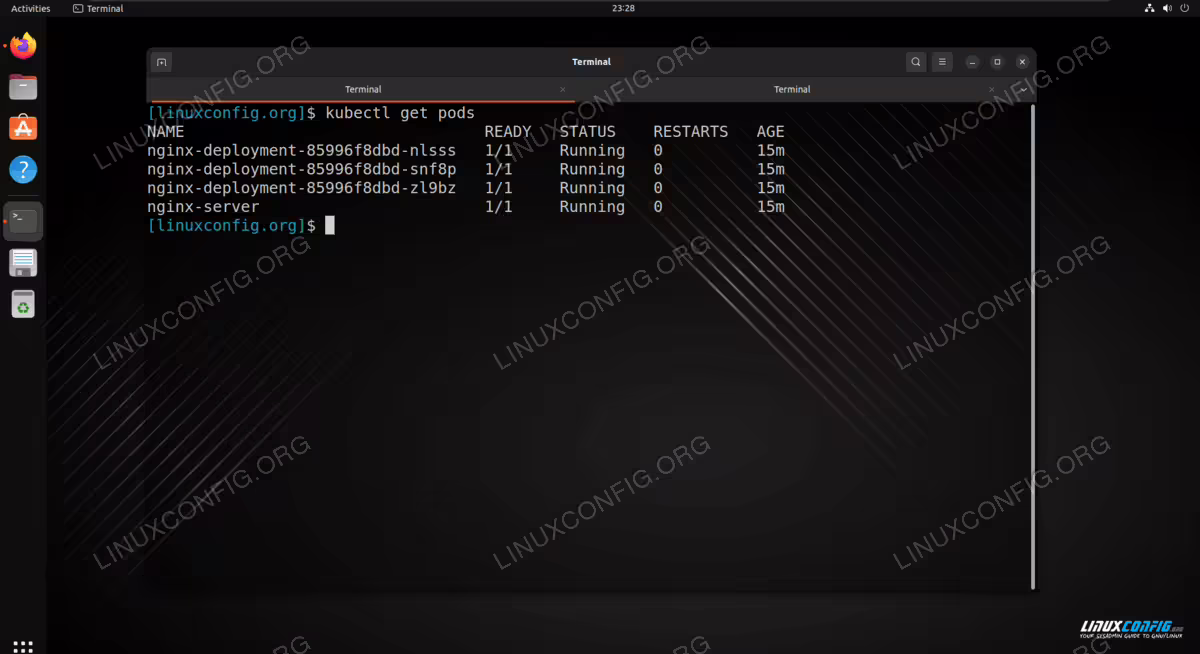Image resolution: width=1200 pixels, height=654 pixels.
Task: Click the Terminal window title
Action: click(591, 62)
